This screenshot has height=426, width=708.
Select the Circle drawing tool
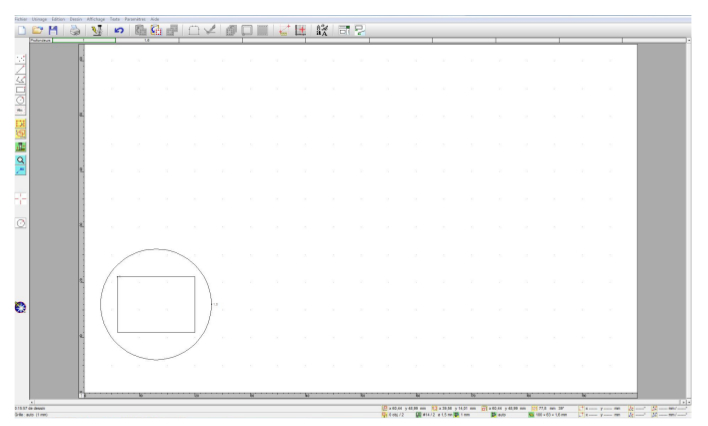click(x=20, y=100)
